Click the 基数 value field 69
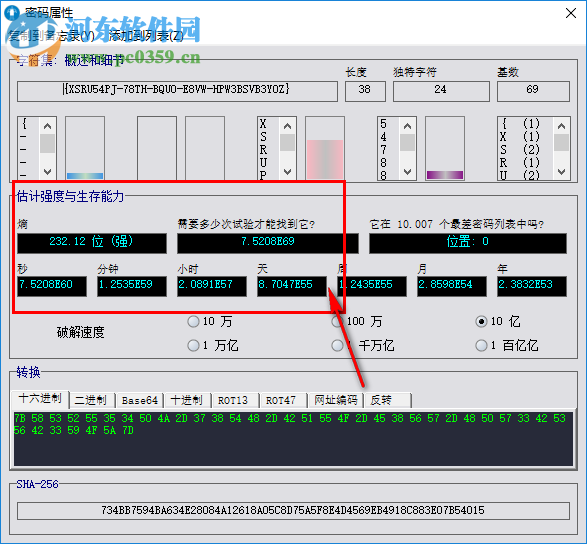The height and width of the screenshot is (544, 587). click(533, 91)
